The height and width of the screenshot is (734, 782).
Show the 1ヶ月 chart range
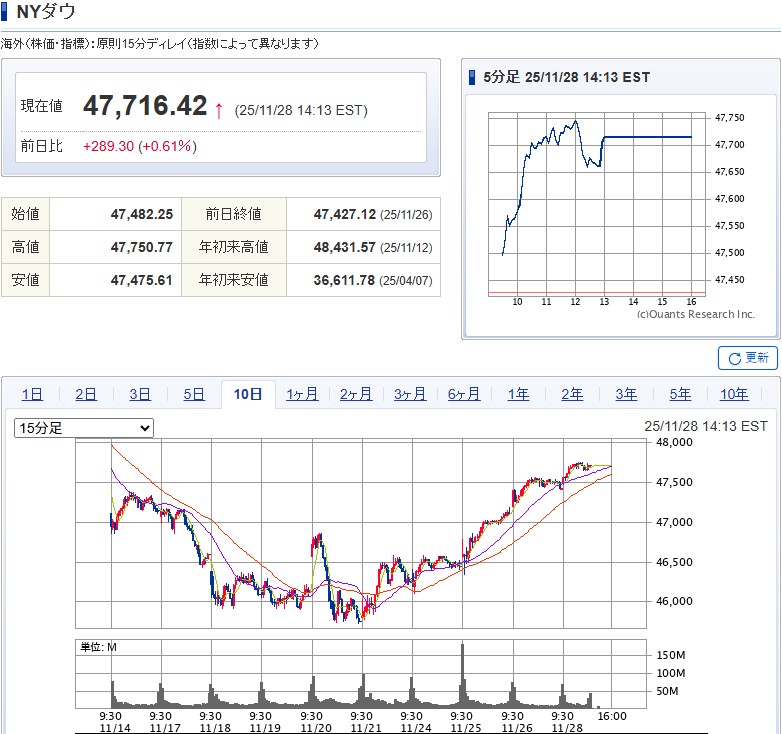click(302, 394)
